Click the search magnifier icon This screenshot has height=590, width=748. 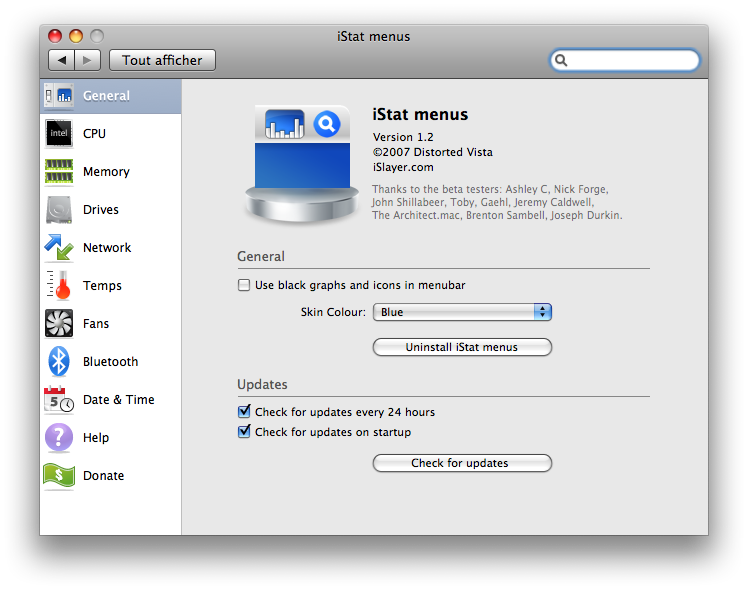click(561, 60)
